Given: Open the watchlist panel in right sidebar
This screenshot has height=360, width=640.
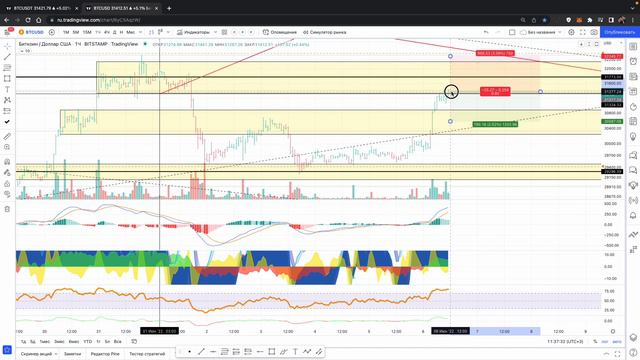Looking at the screenshot, I should 633,46.
